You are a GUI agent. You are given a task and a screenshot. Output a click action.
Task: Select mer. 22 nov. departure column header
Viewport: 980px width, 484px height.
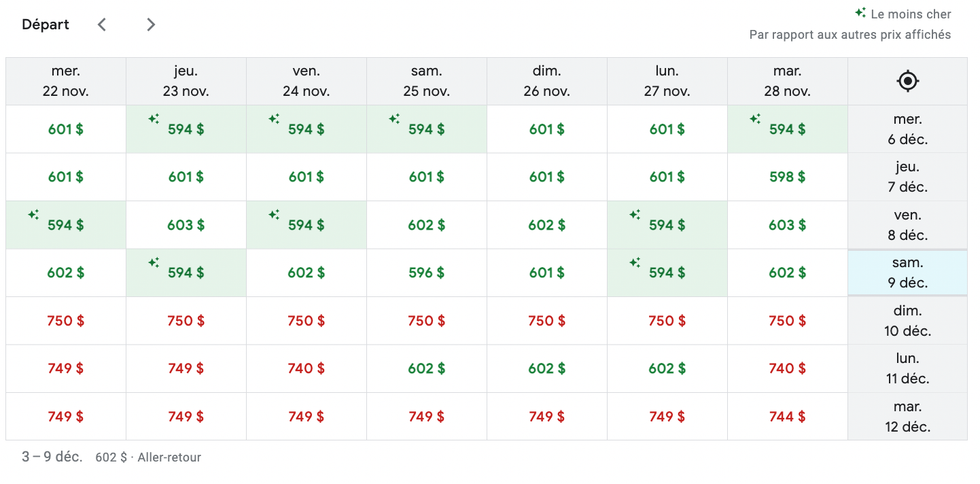[x=66, y=81]
